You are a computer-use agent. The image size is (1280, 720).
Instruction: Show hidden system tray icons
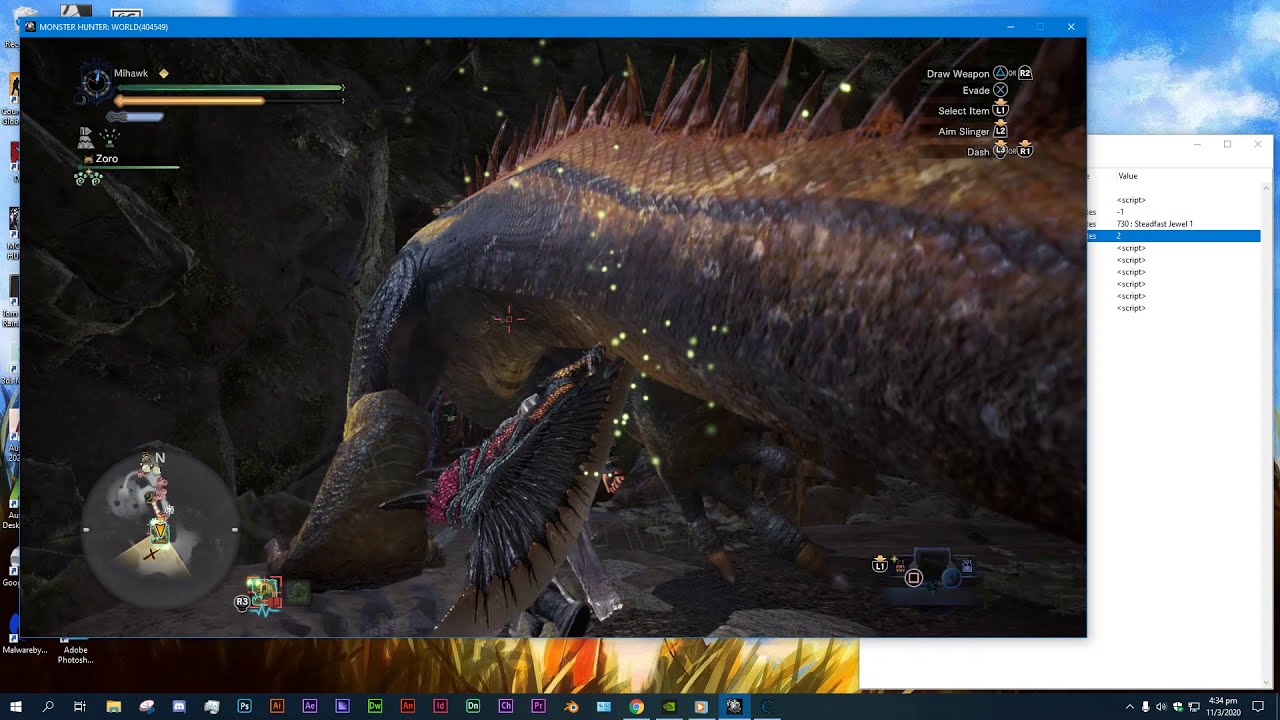[x=1129, y=706]
